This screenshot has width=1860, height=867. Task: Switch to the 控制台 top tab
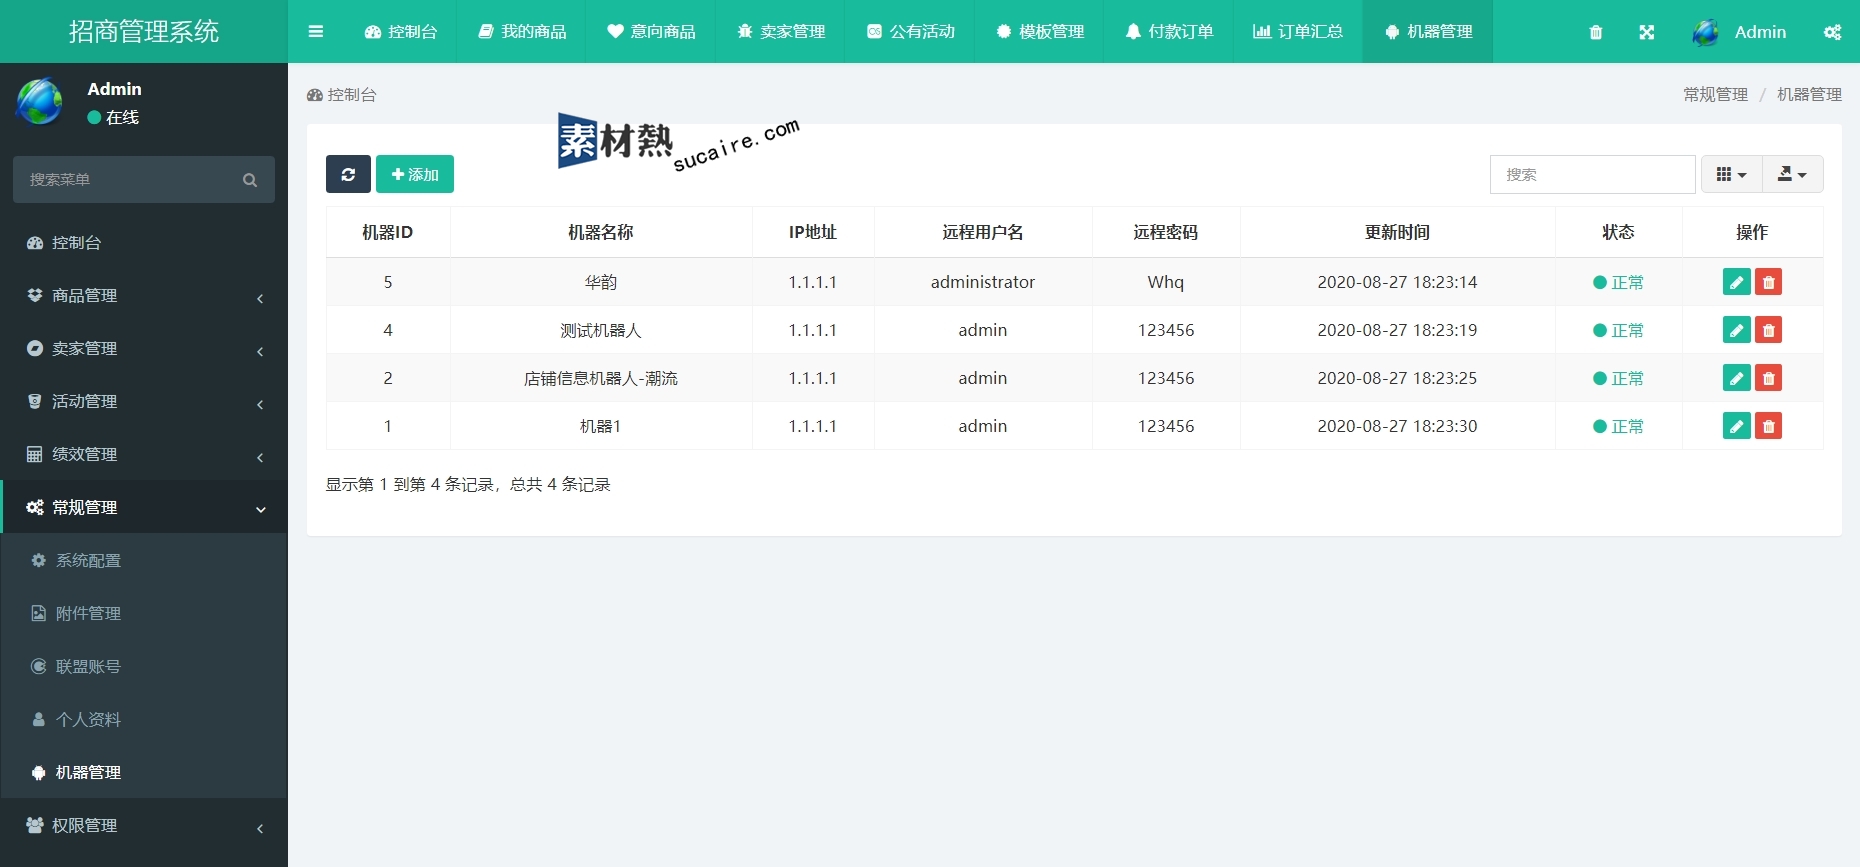401,32
